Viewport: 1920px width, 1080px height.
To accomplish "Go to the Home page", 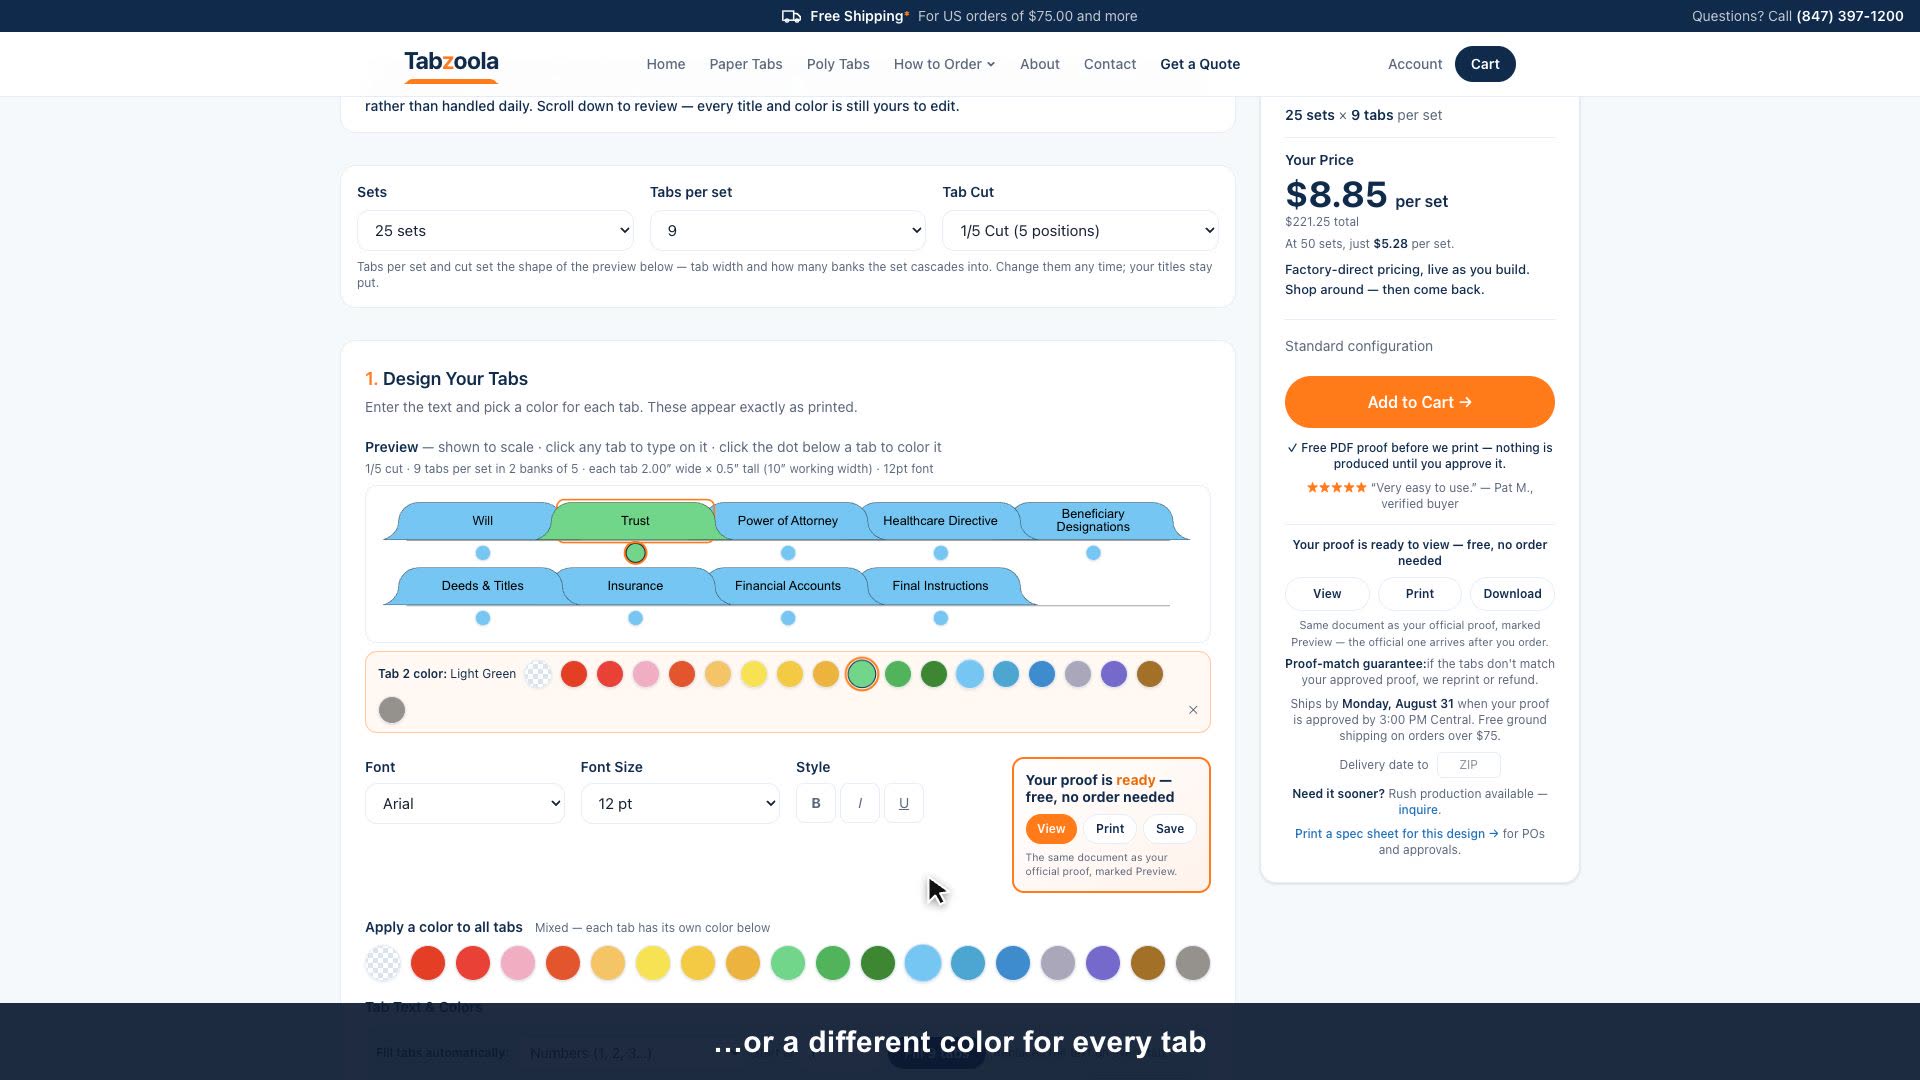I will 666,64.
